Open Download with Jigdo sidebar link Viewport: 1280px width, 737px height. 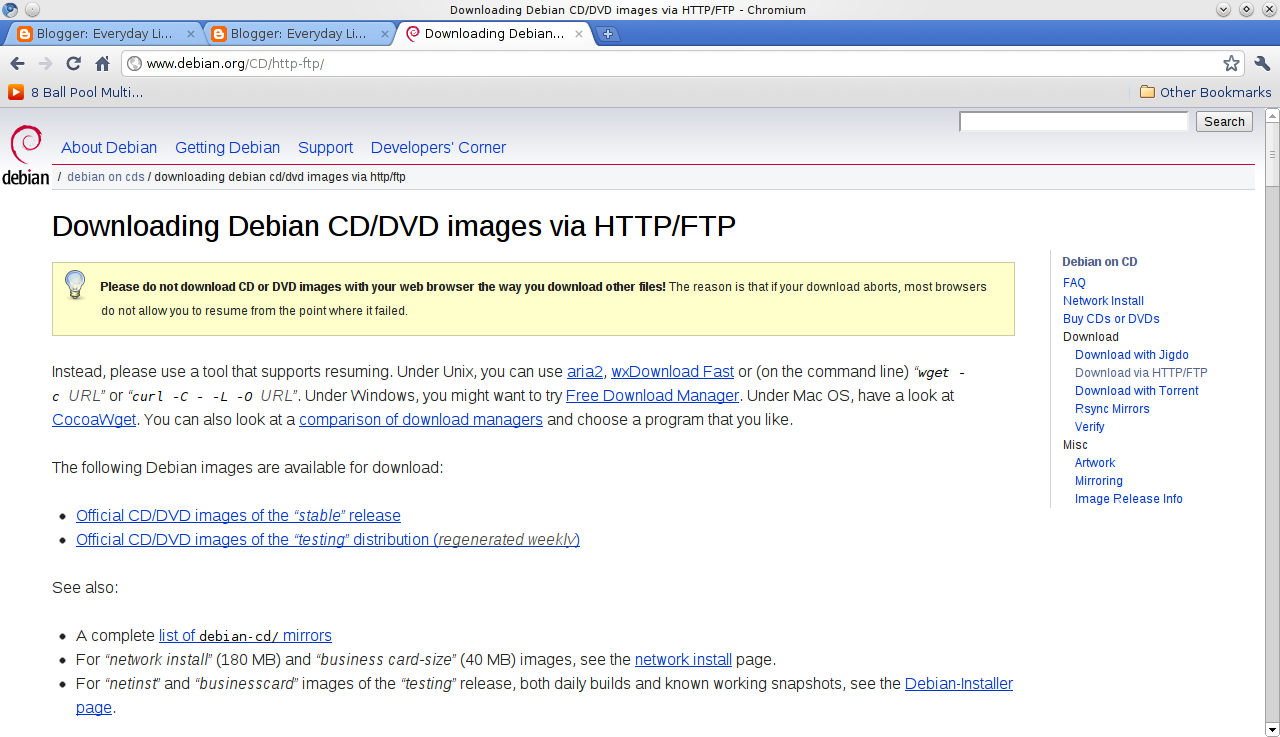1132,355
